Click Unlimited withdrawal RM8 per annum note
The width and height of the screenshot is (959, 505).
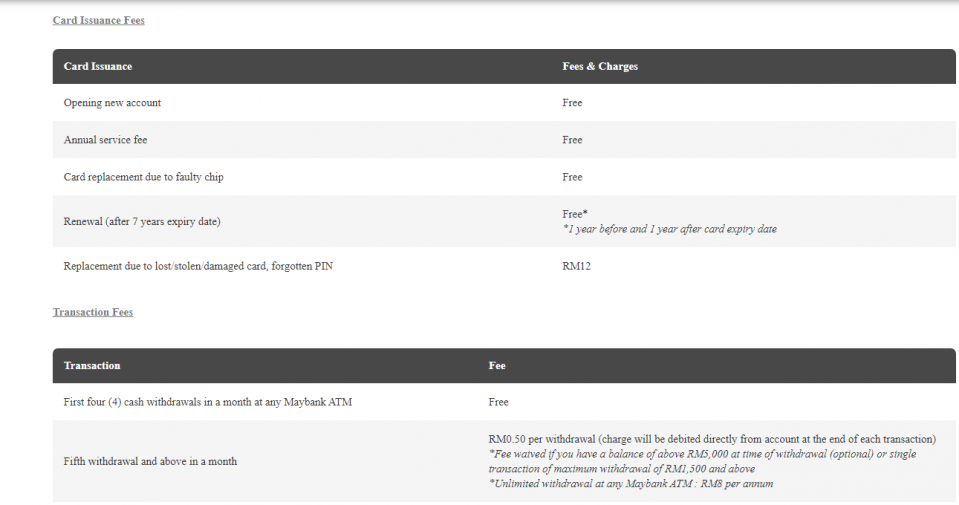click(x=631, y=484)
